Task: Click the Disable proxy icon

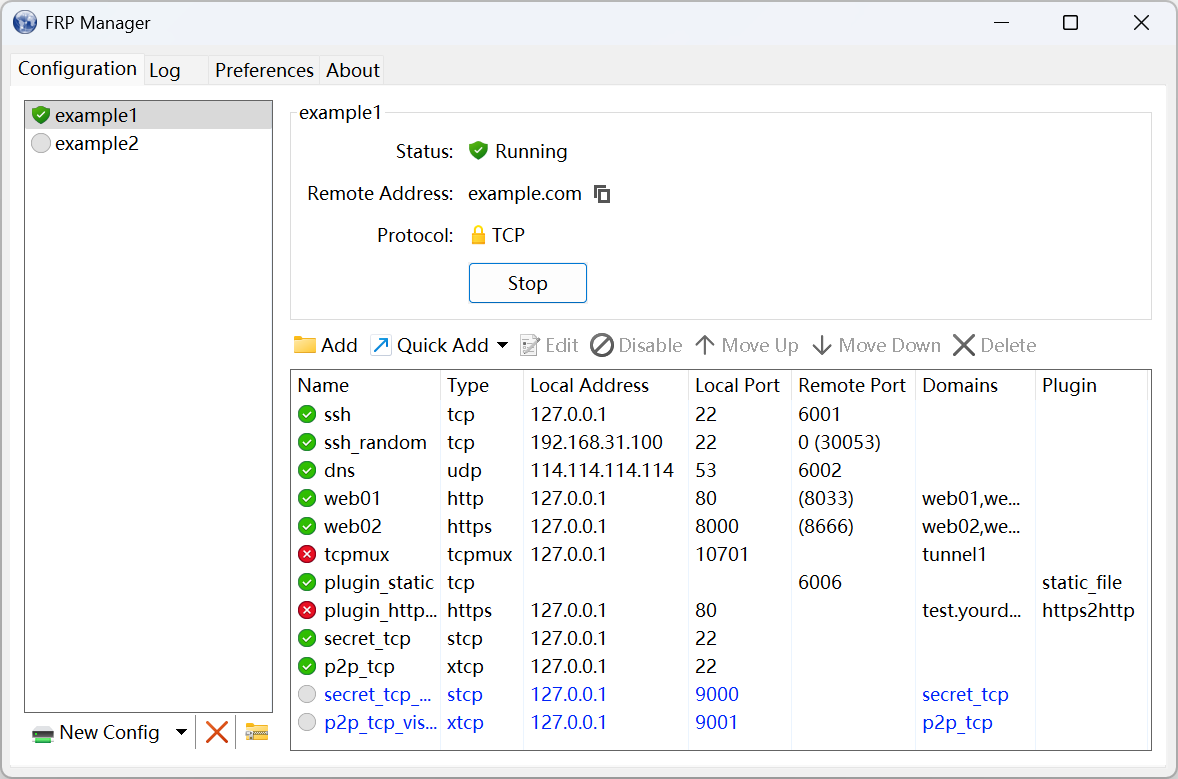Action: 601,345
